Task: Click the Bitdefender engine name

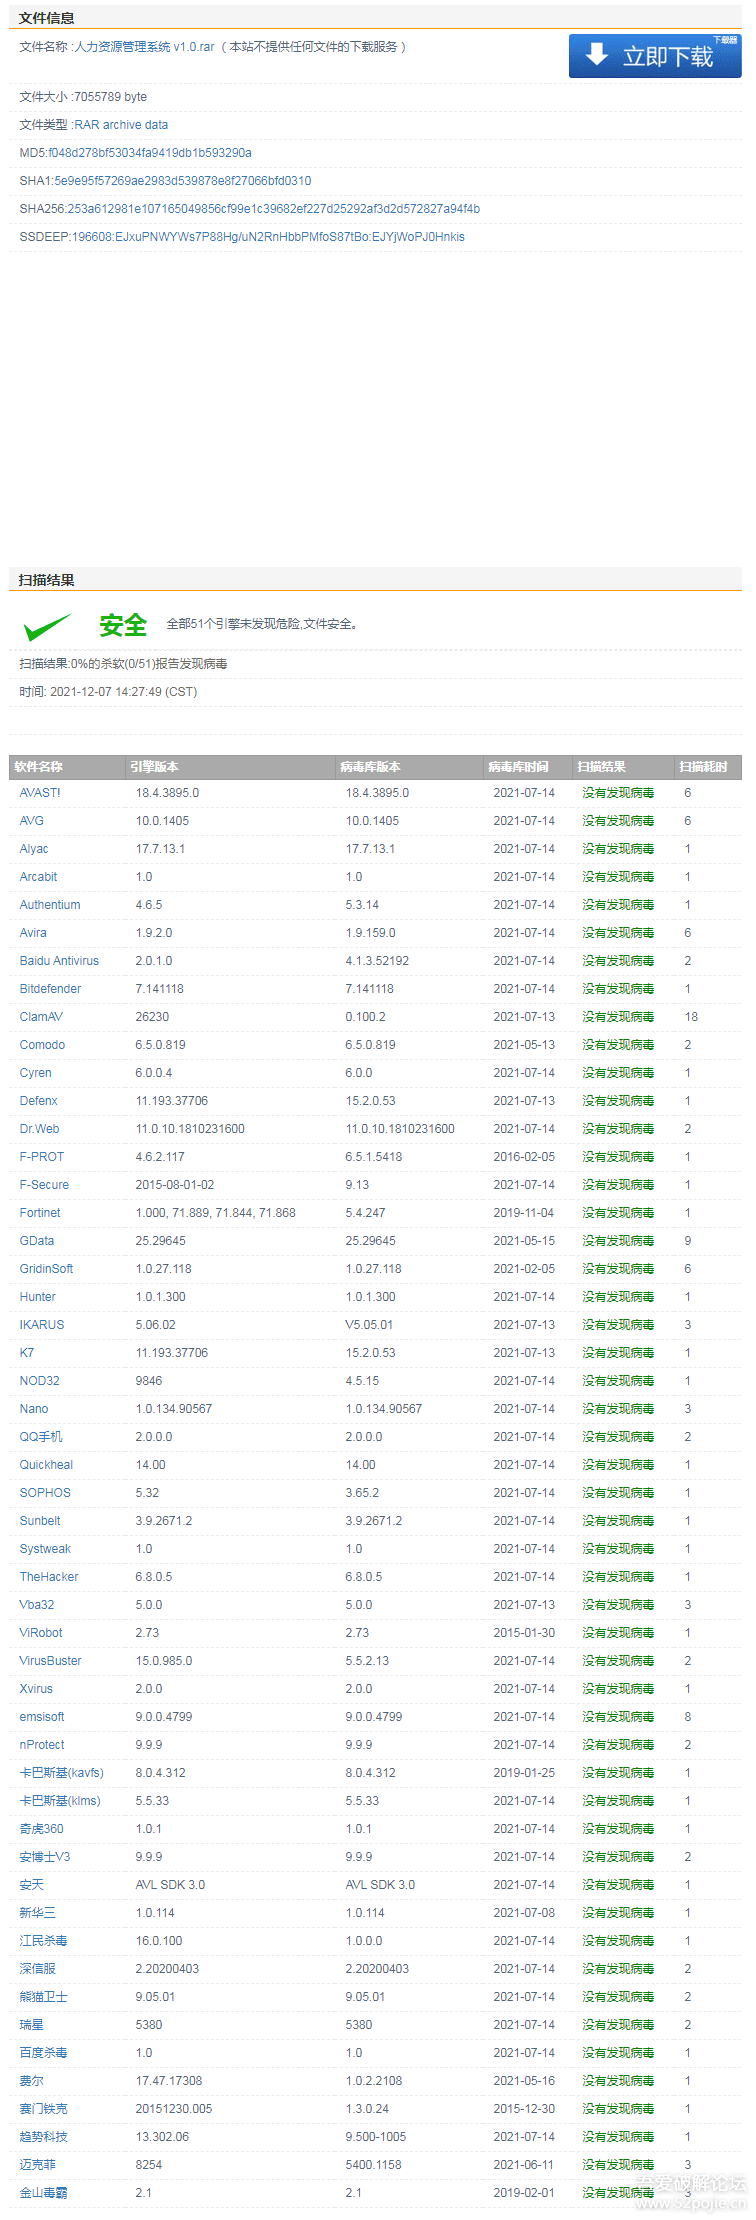Action: (51, 989)
